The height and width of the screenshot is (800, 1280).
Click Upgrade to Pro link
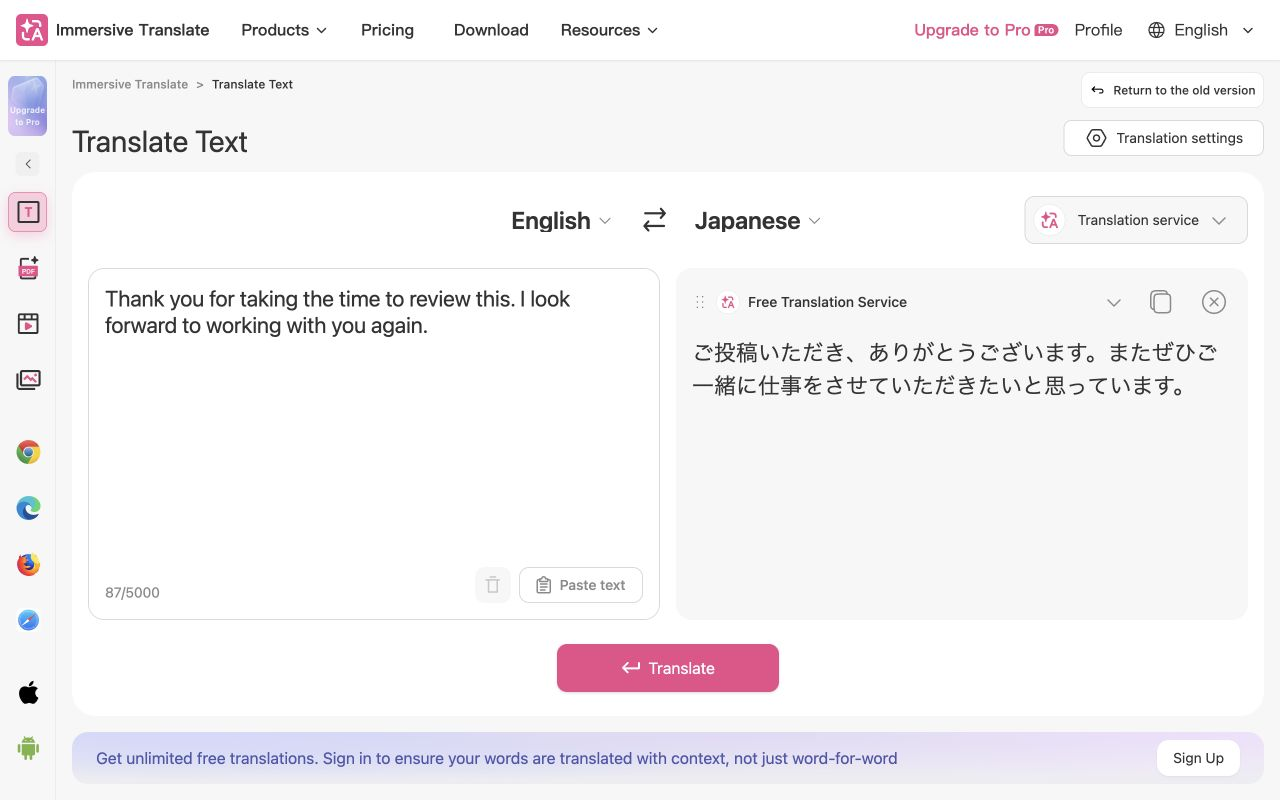tap(986, 30)
